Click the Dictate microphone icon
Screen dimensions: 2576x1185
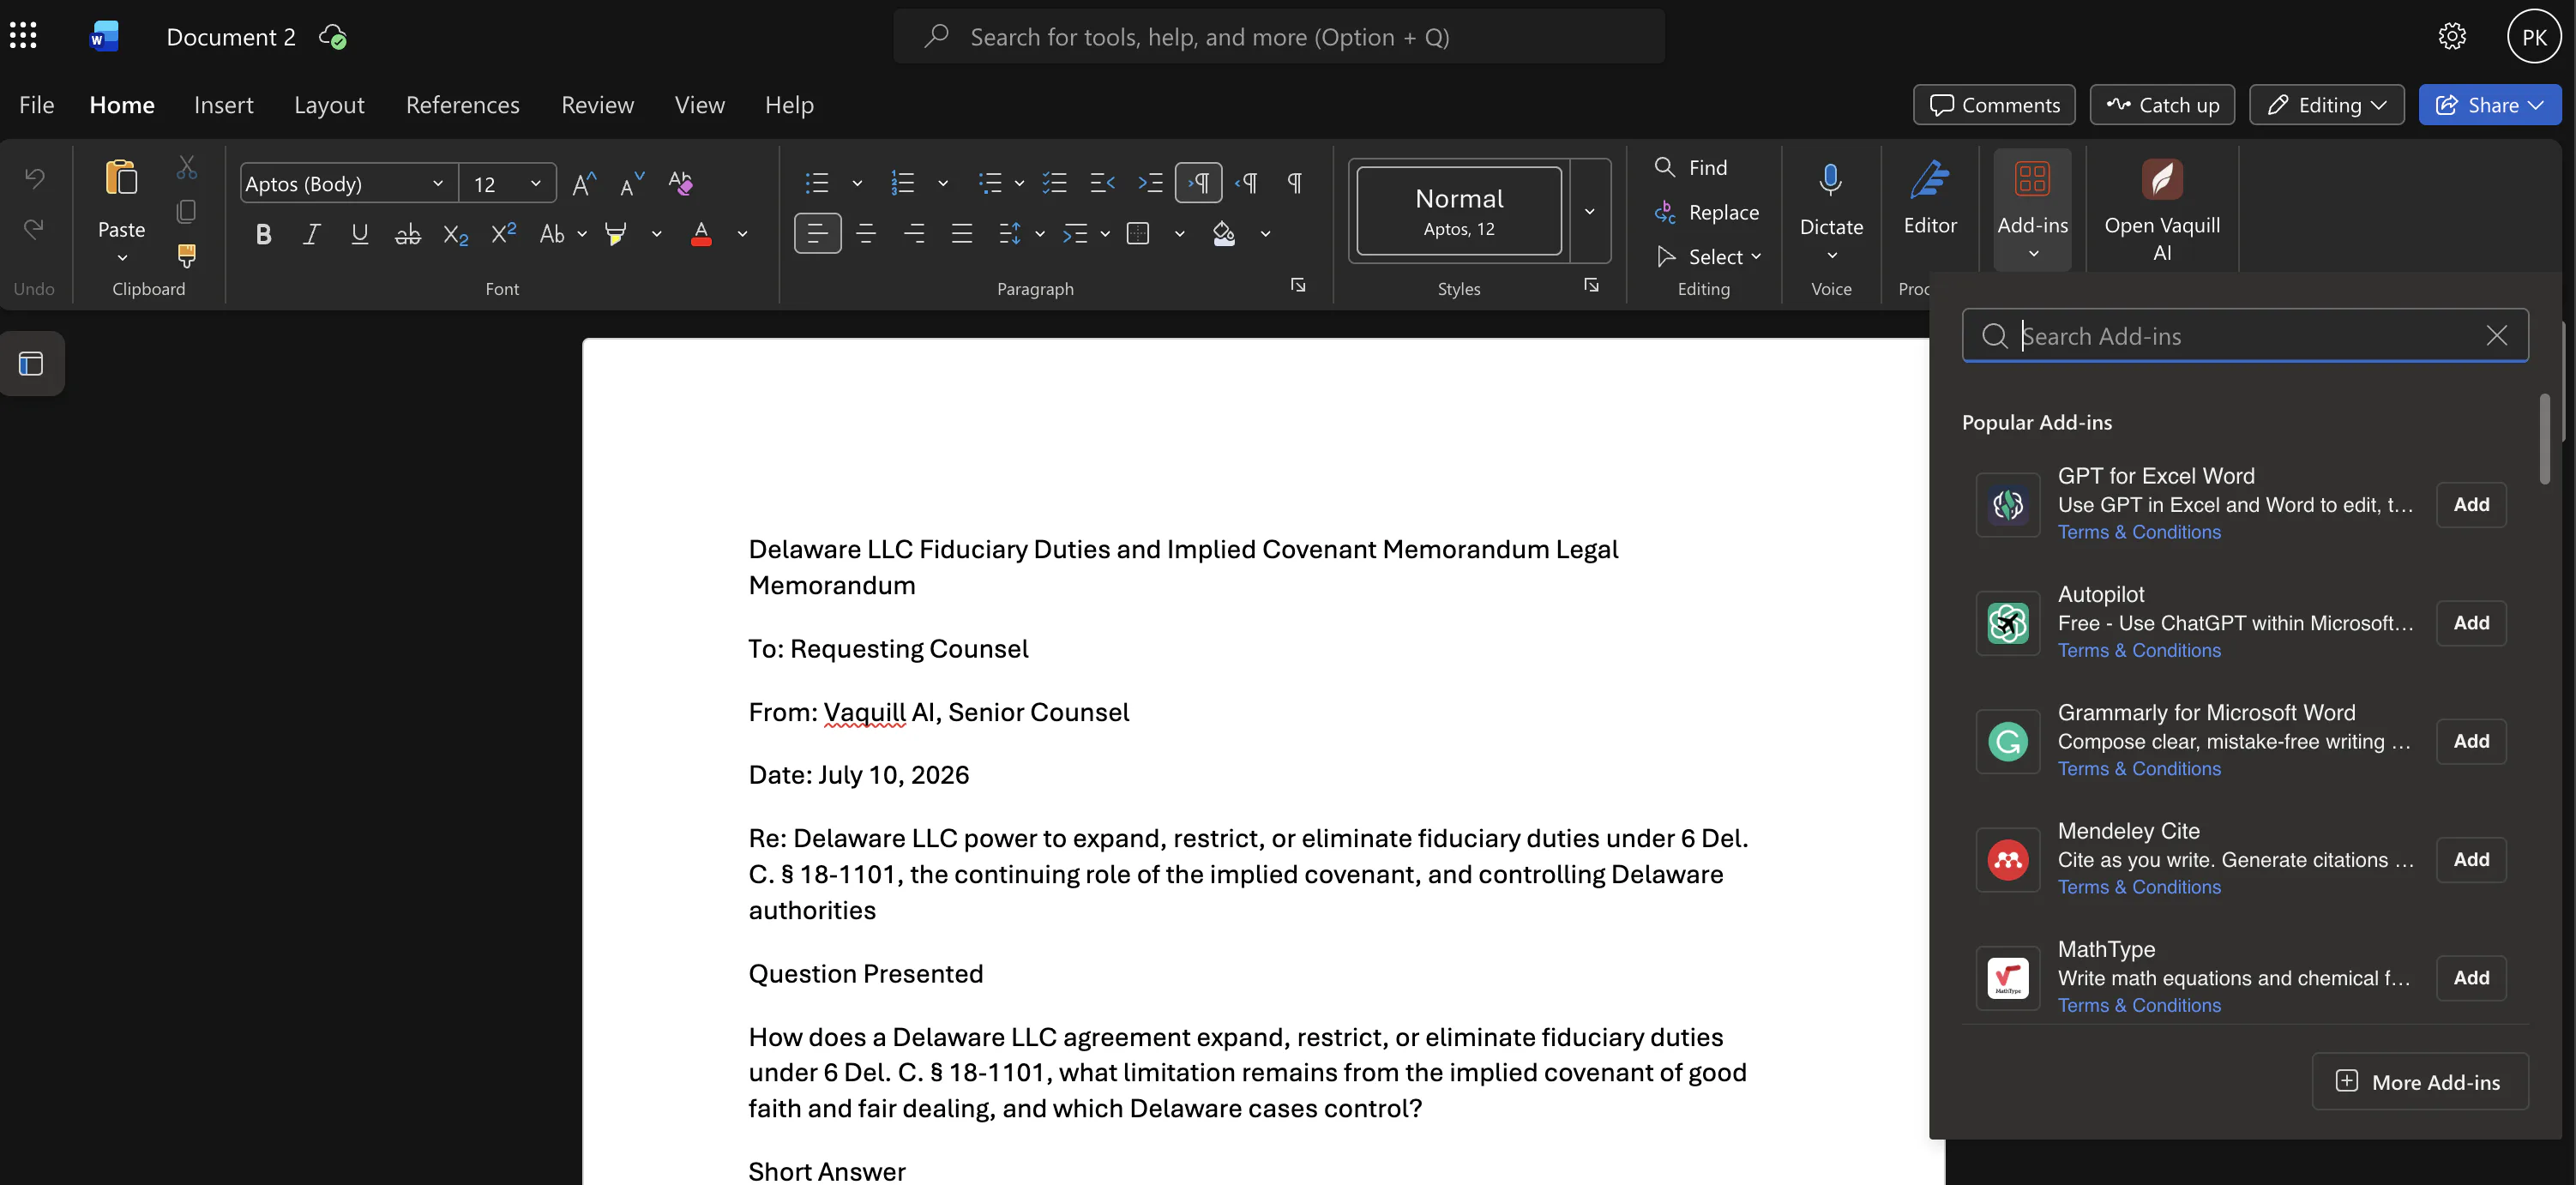pos(1830,181)
